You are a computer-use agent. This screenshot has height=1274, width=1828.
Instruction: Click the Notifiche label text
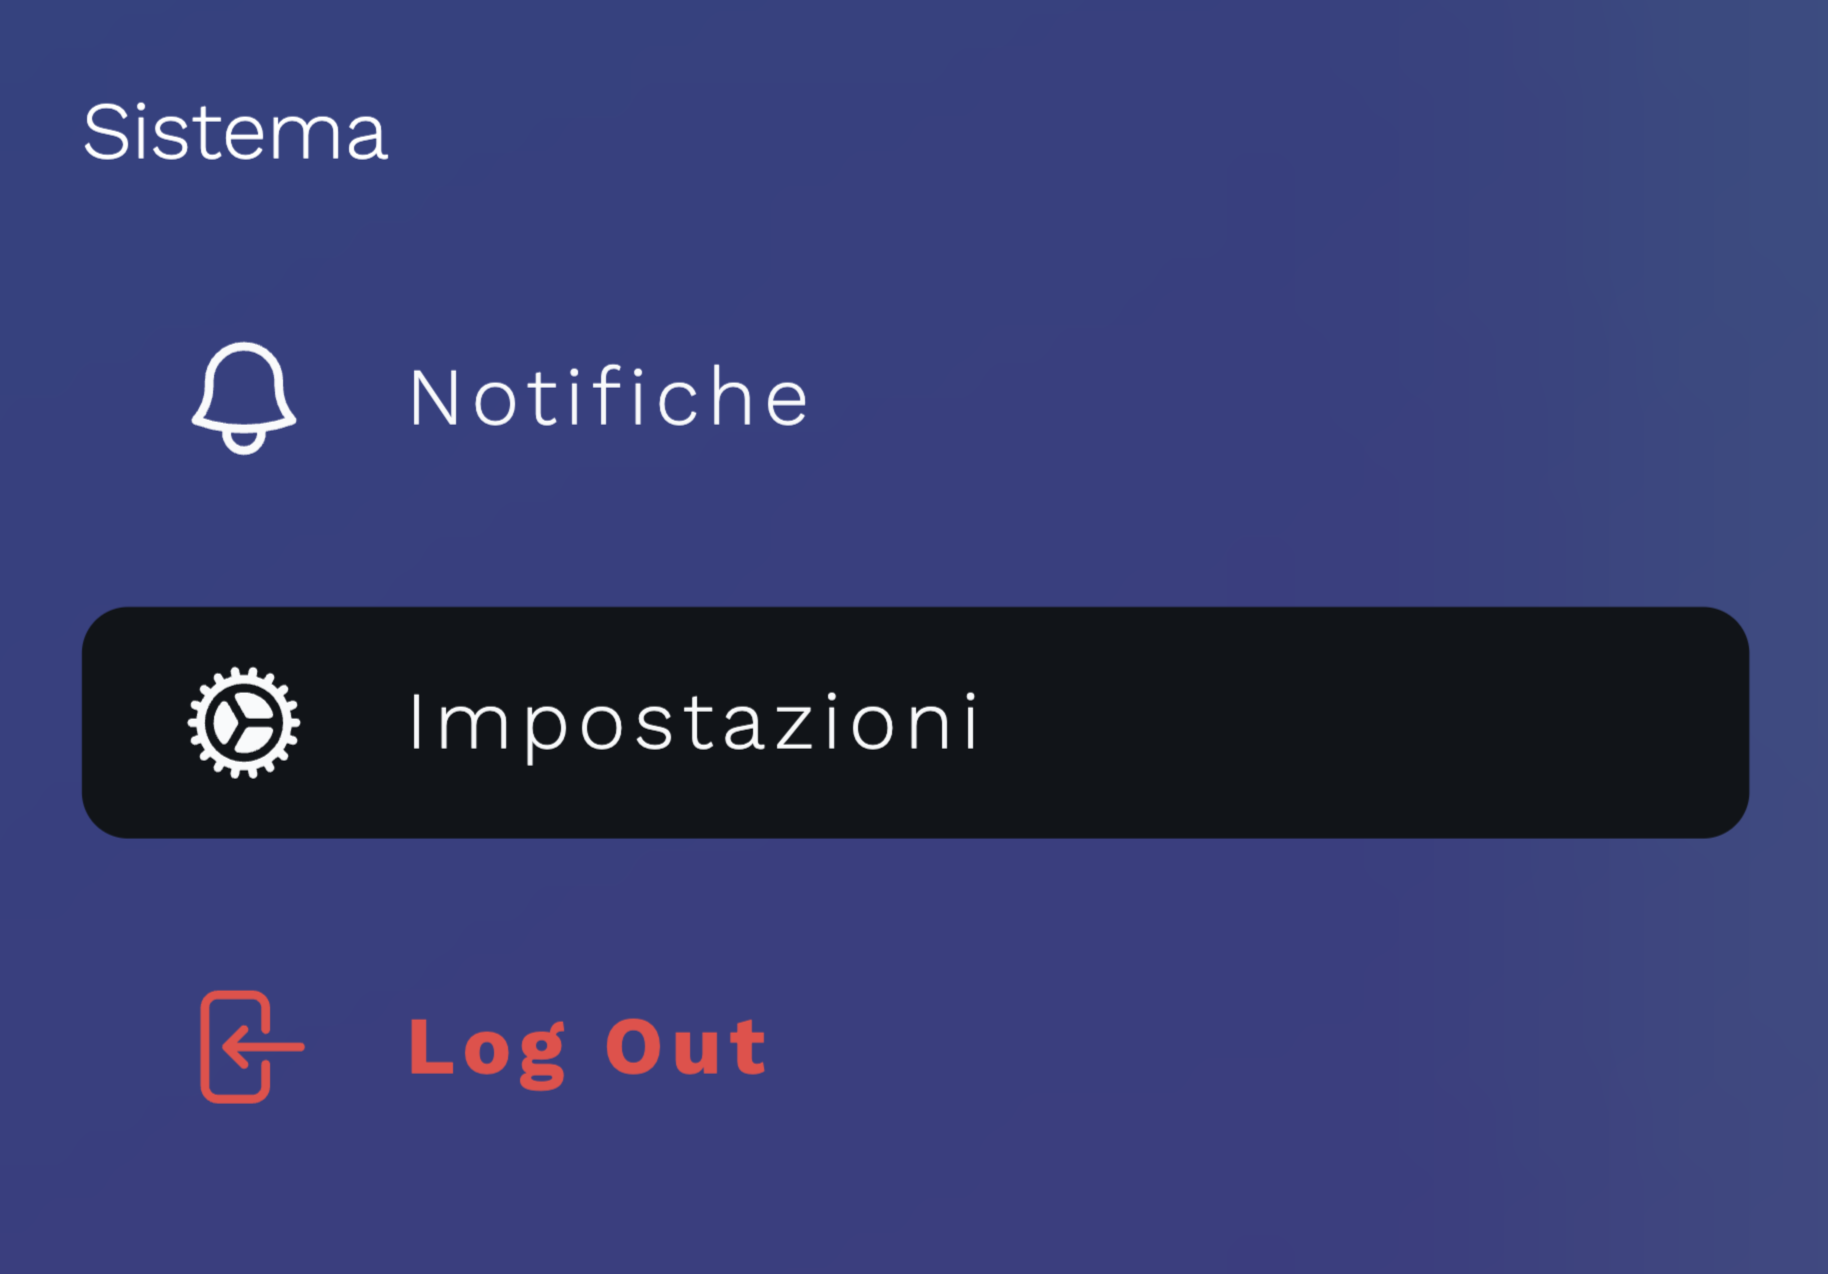coord(608,398)
